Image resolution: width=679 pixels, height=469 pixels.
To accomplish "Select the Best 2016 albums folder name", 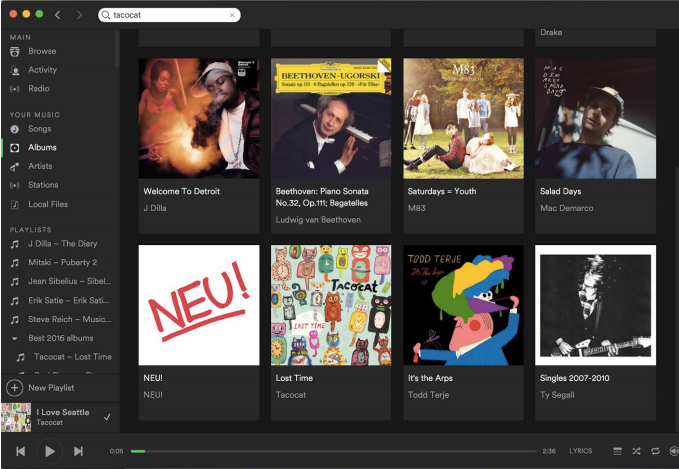I will point(61,338).
